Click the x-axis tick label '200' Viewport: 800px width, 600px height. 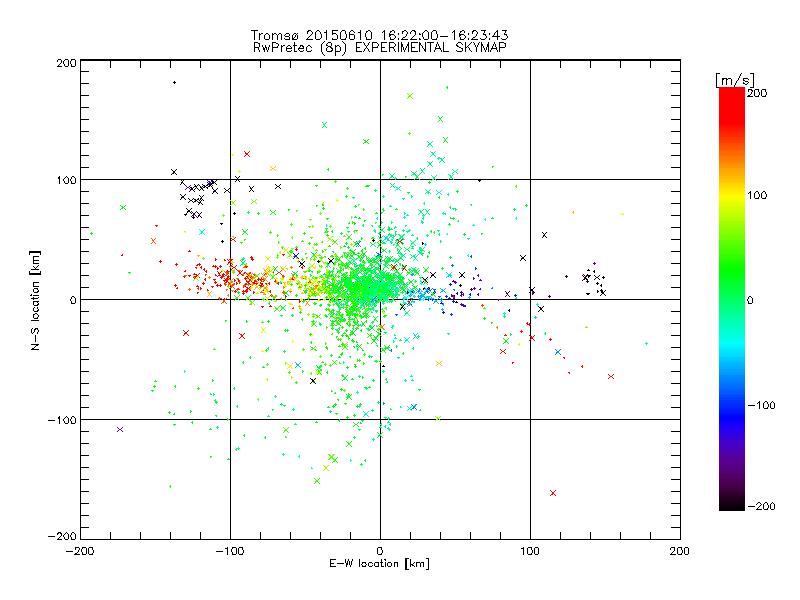680,551
